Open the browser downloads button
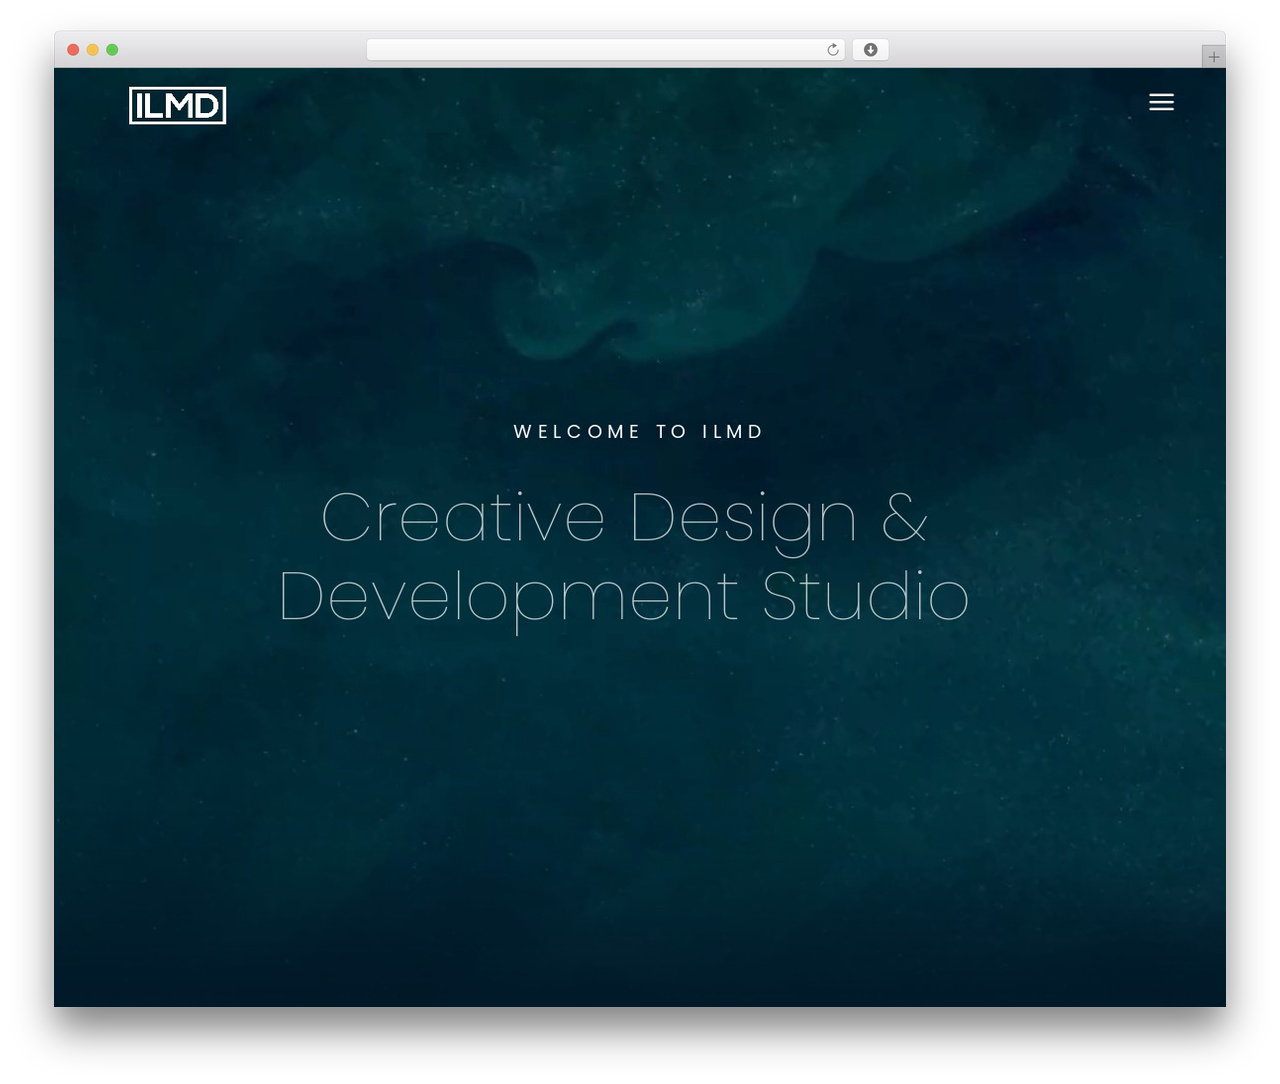 coord(870,50)
